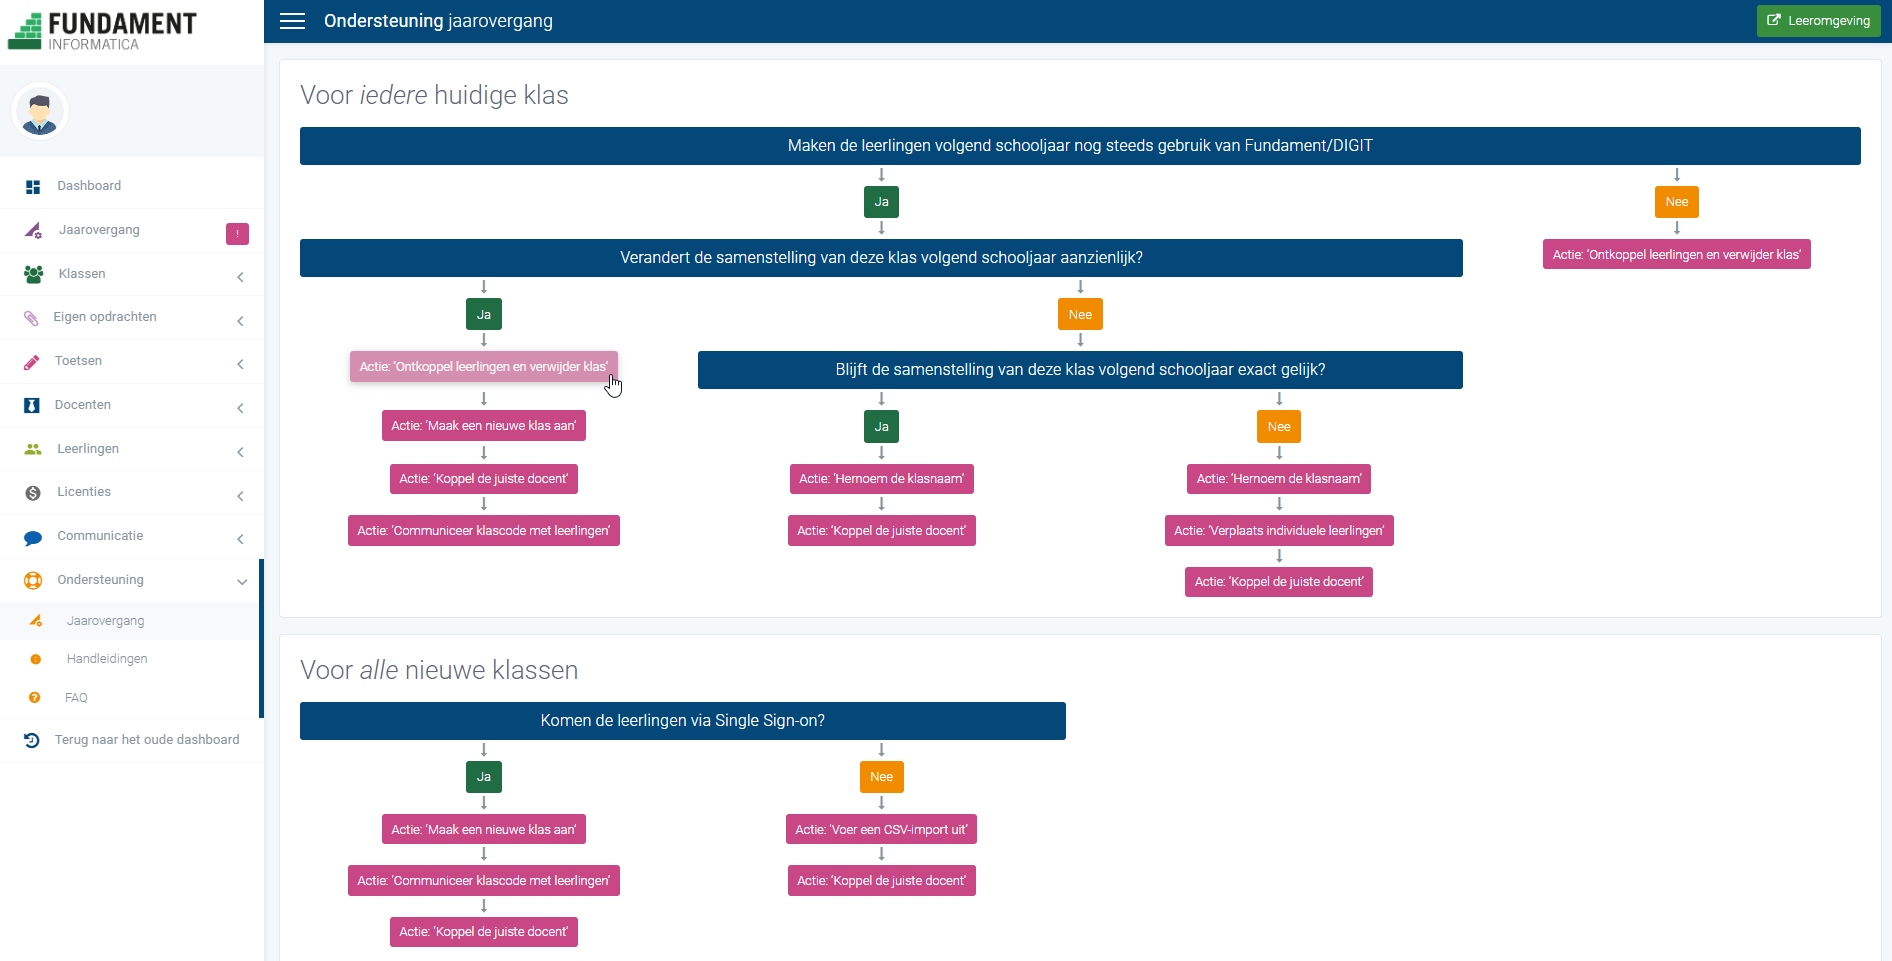Expand the Leerlingen submenu chevron

pyautogui.click(x=241, y=452)
